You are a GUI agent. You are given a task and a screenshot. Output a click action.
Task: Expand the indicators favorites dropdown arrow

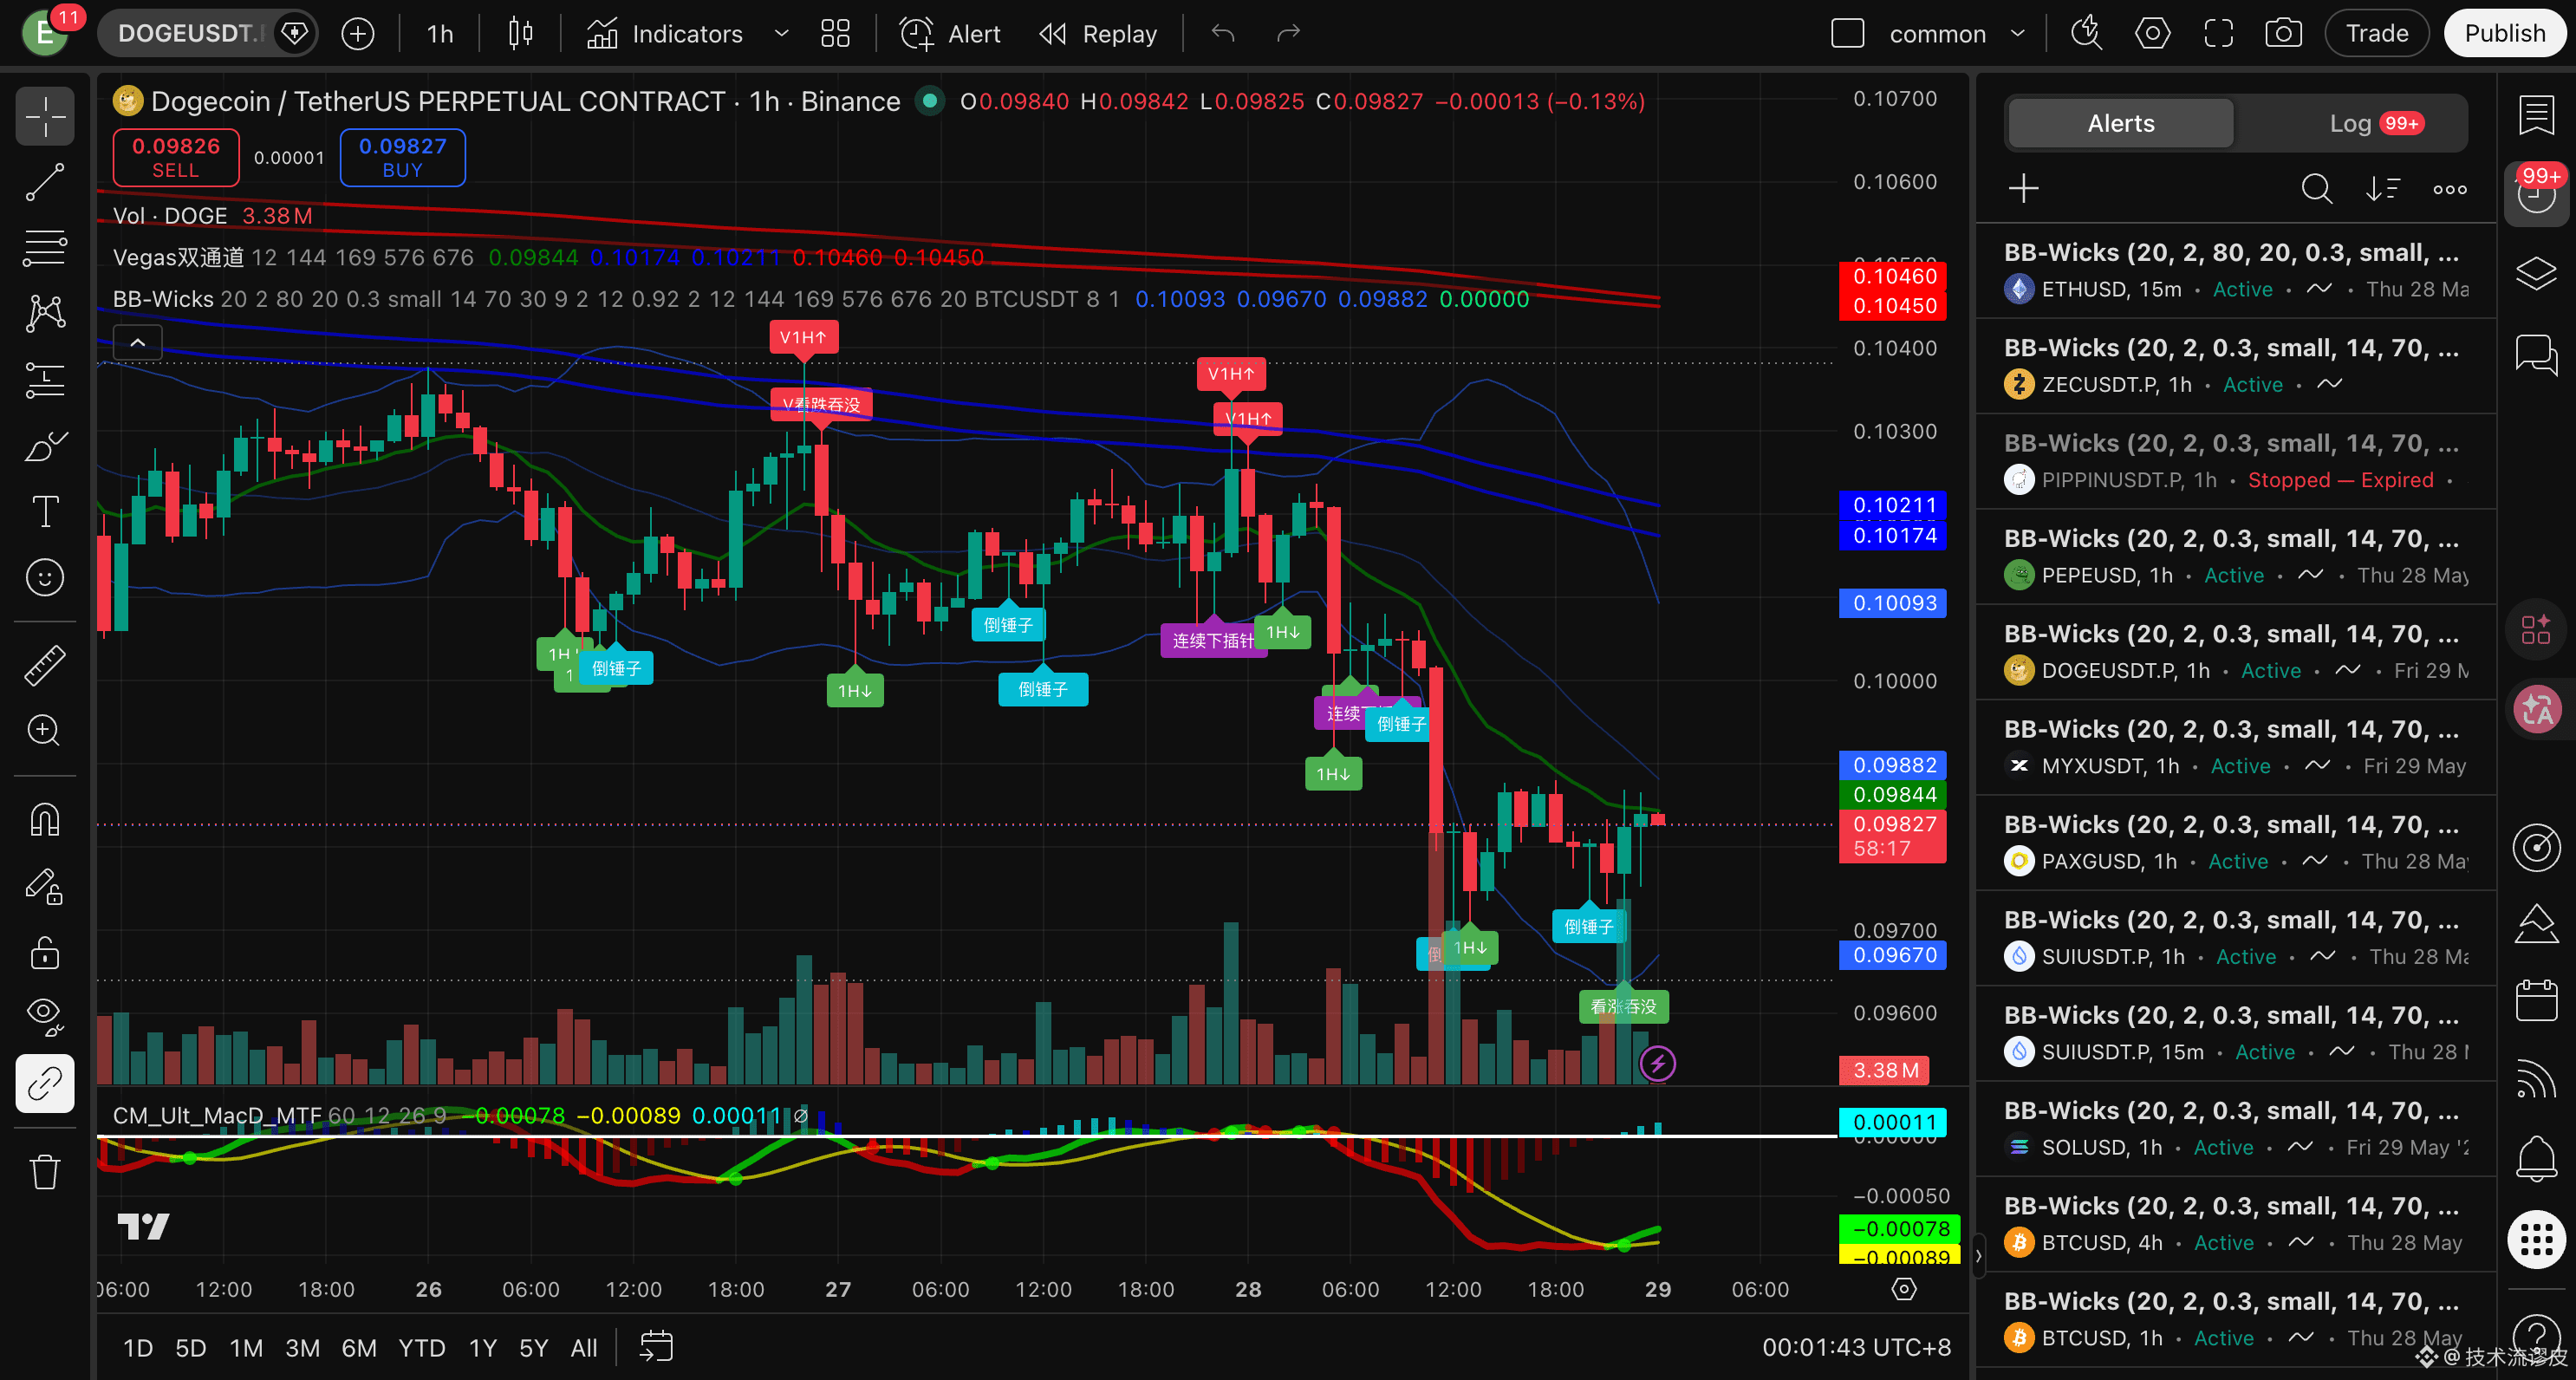(x=782, y=34)
